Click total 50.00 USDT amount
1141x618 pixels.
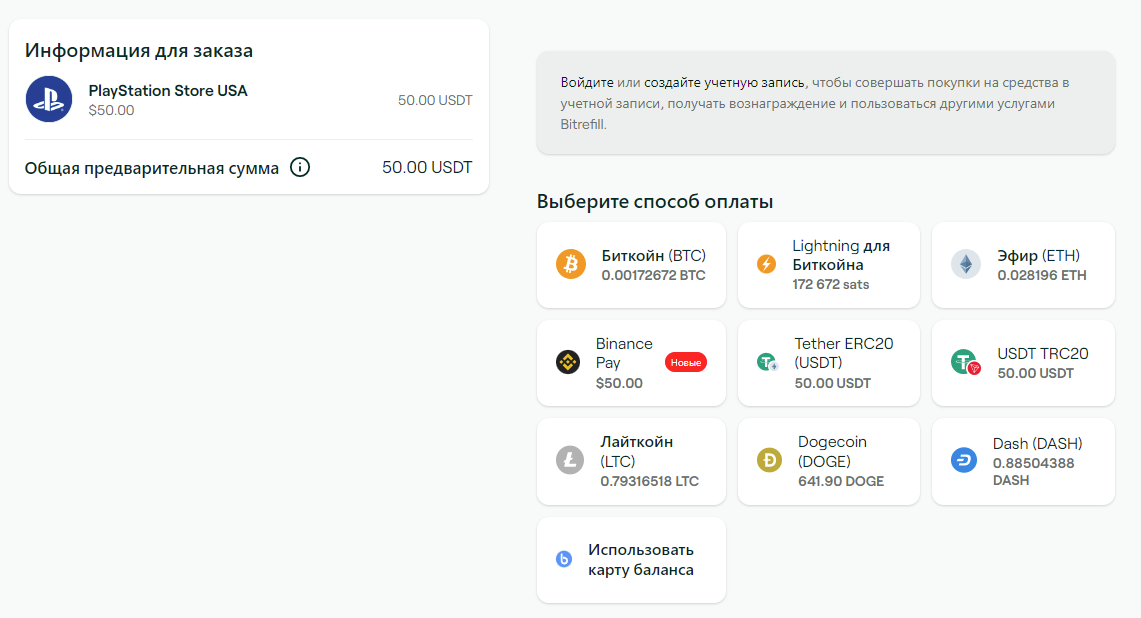427,167
